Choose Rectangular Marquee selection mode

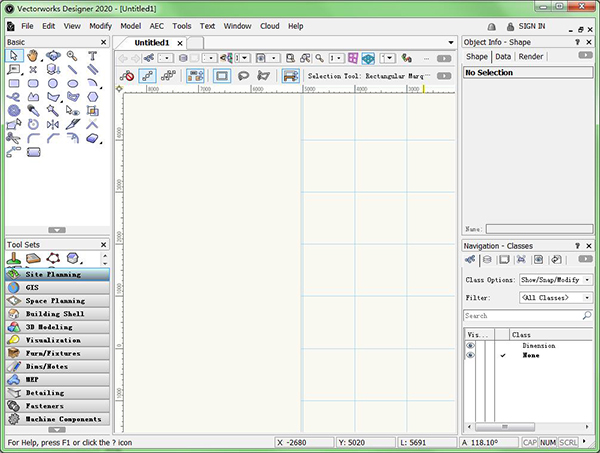pos(221,76)
